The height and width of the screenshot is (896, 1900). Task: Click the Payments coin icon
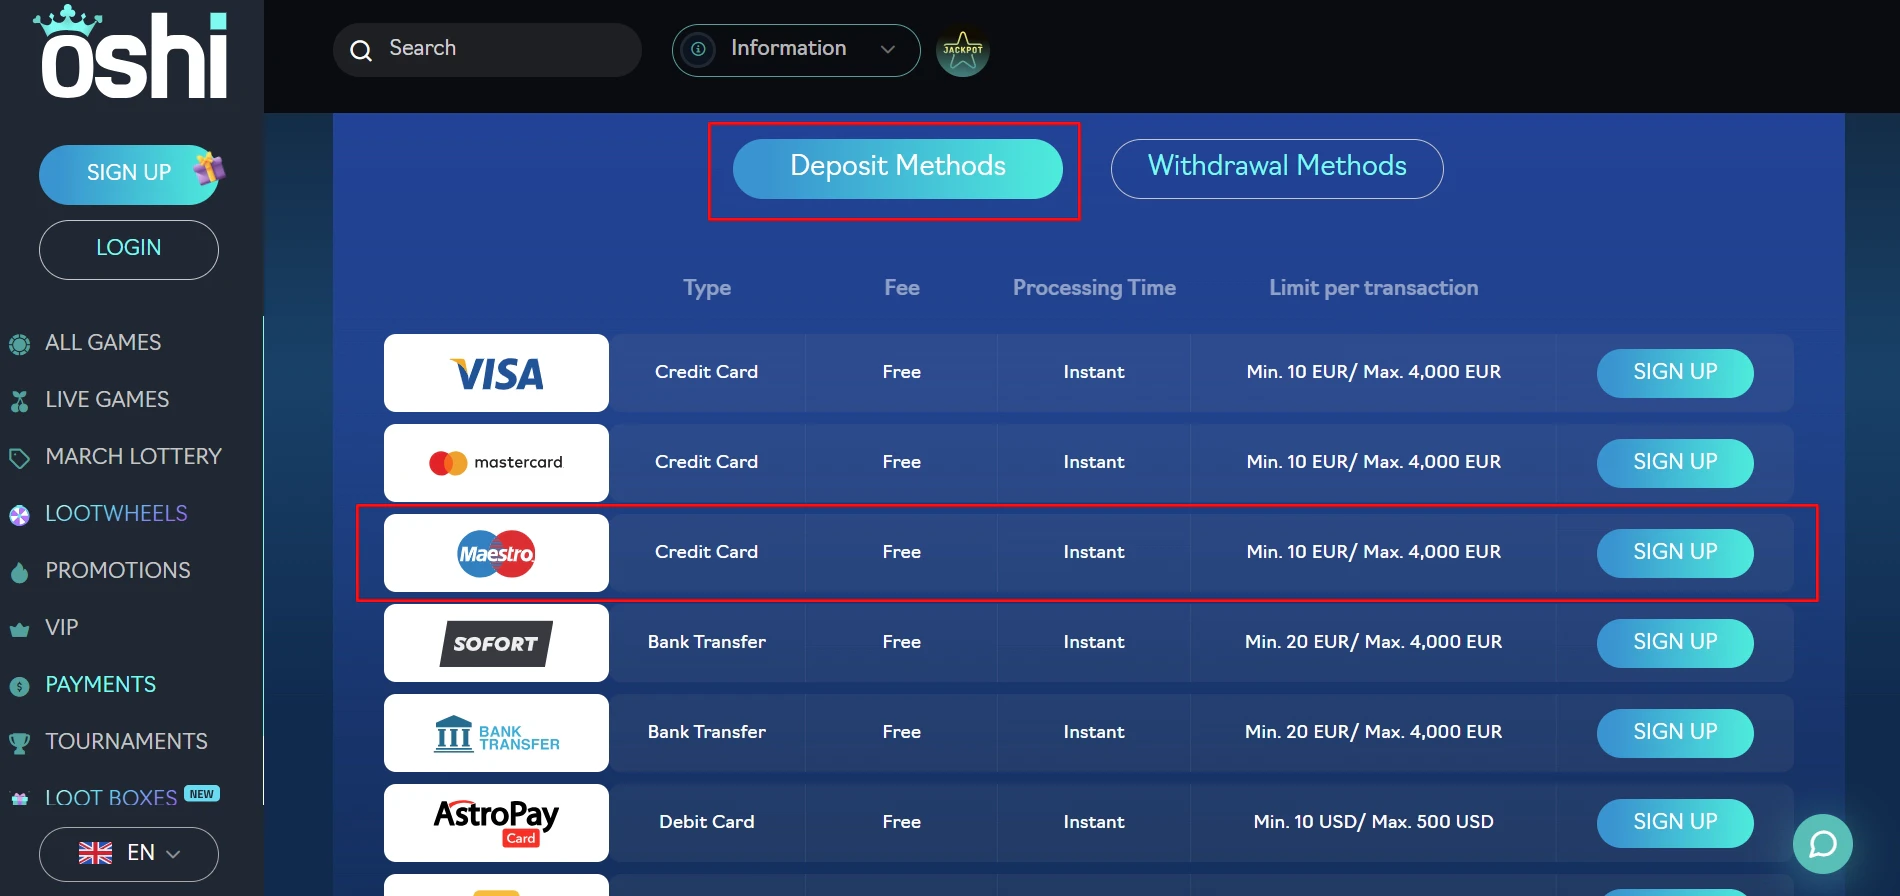tap(19, 687)
